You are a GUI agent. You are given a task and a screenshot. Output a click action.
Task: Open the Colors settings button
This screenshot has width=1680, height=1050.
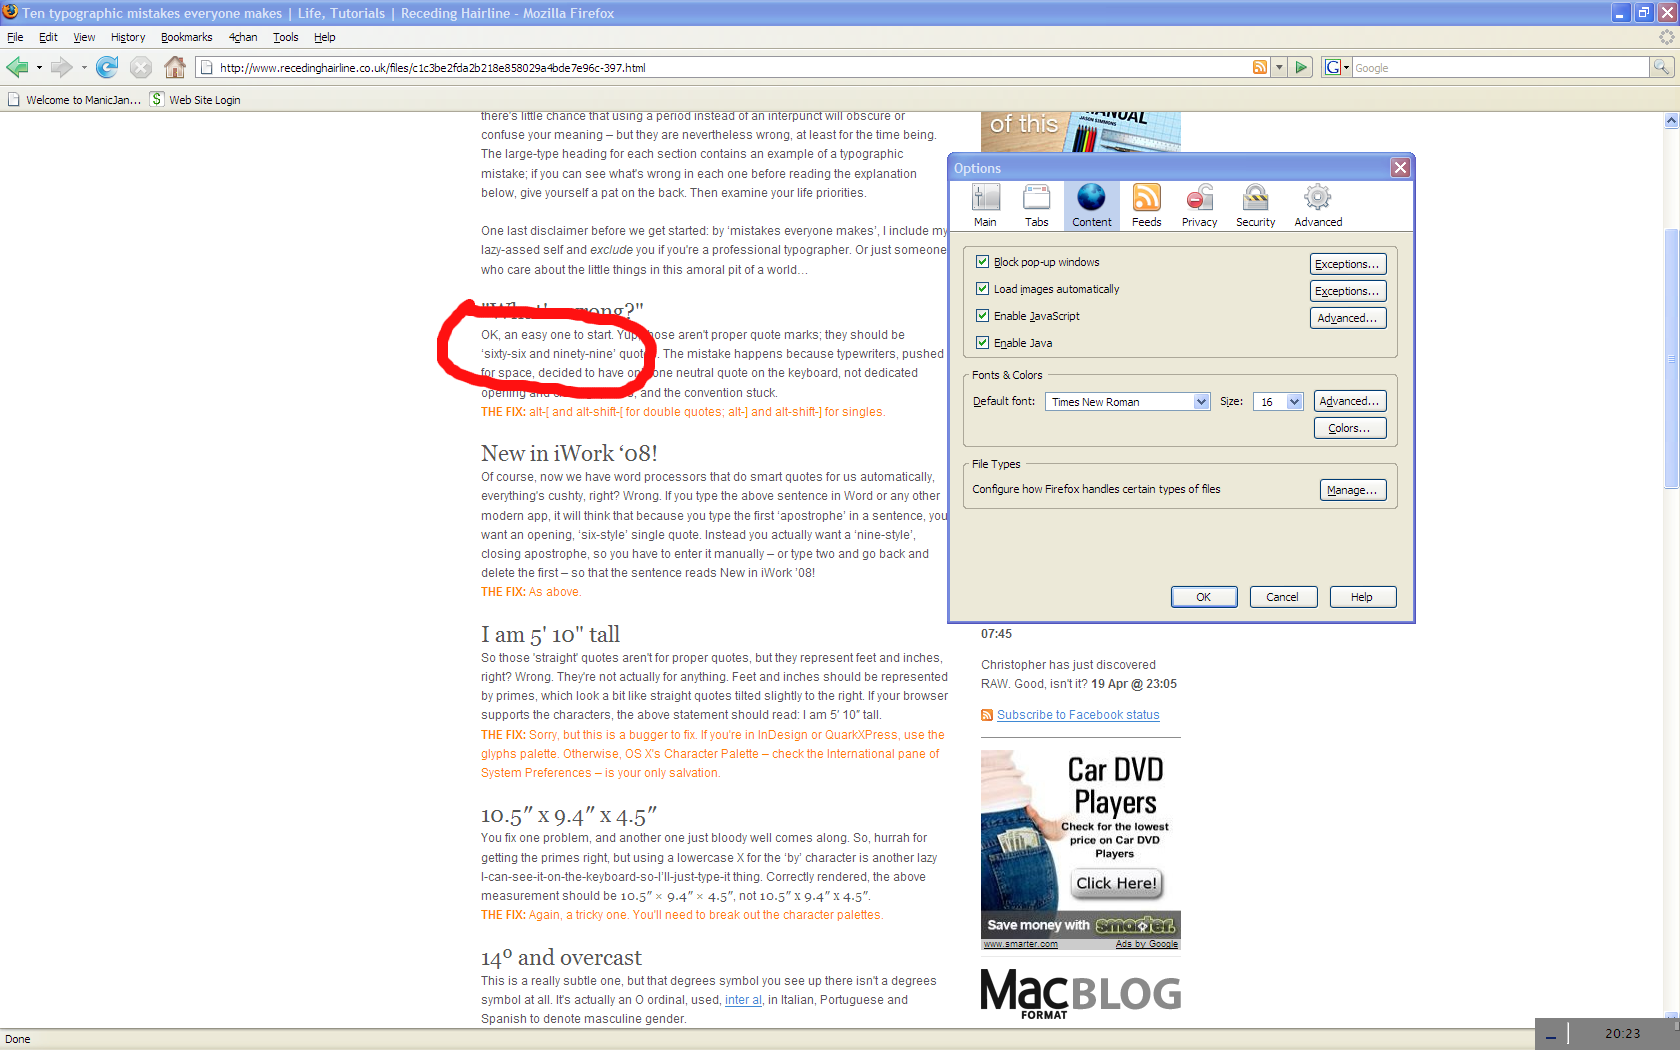tap(1350, 428)
